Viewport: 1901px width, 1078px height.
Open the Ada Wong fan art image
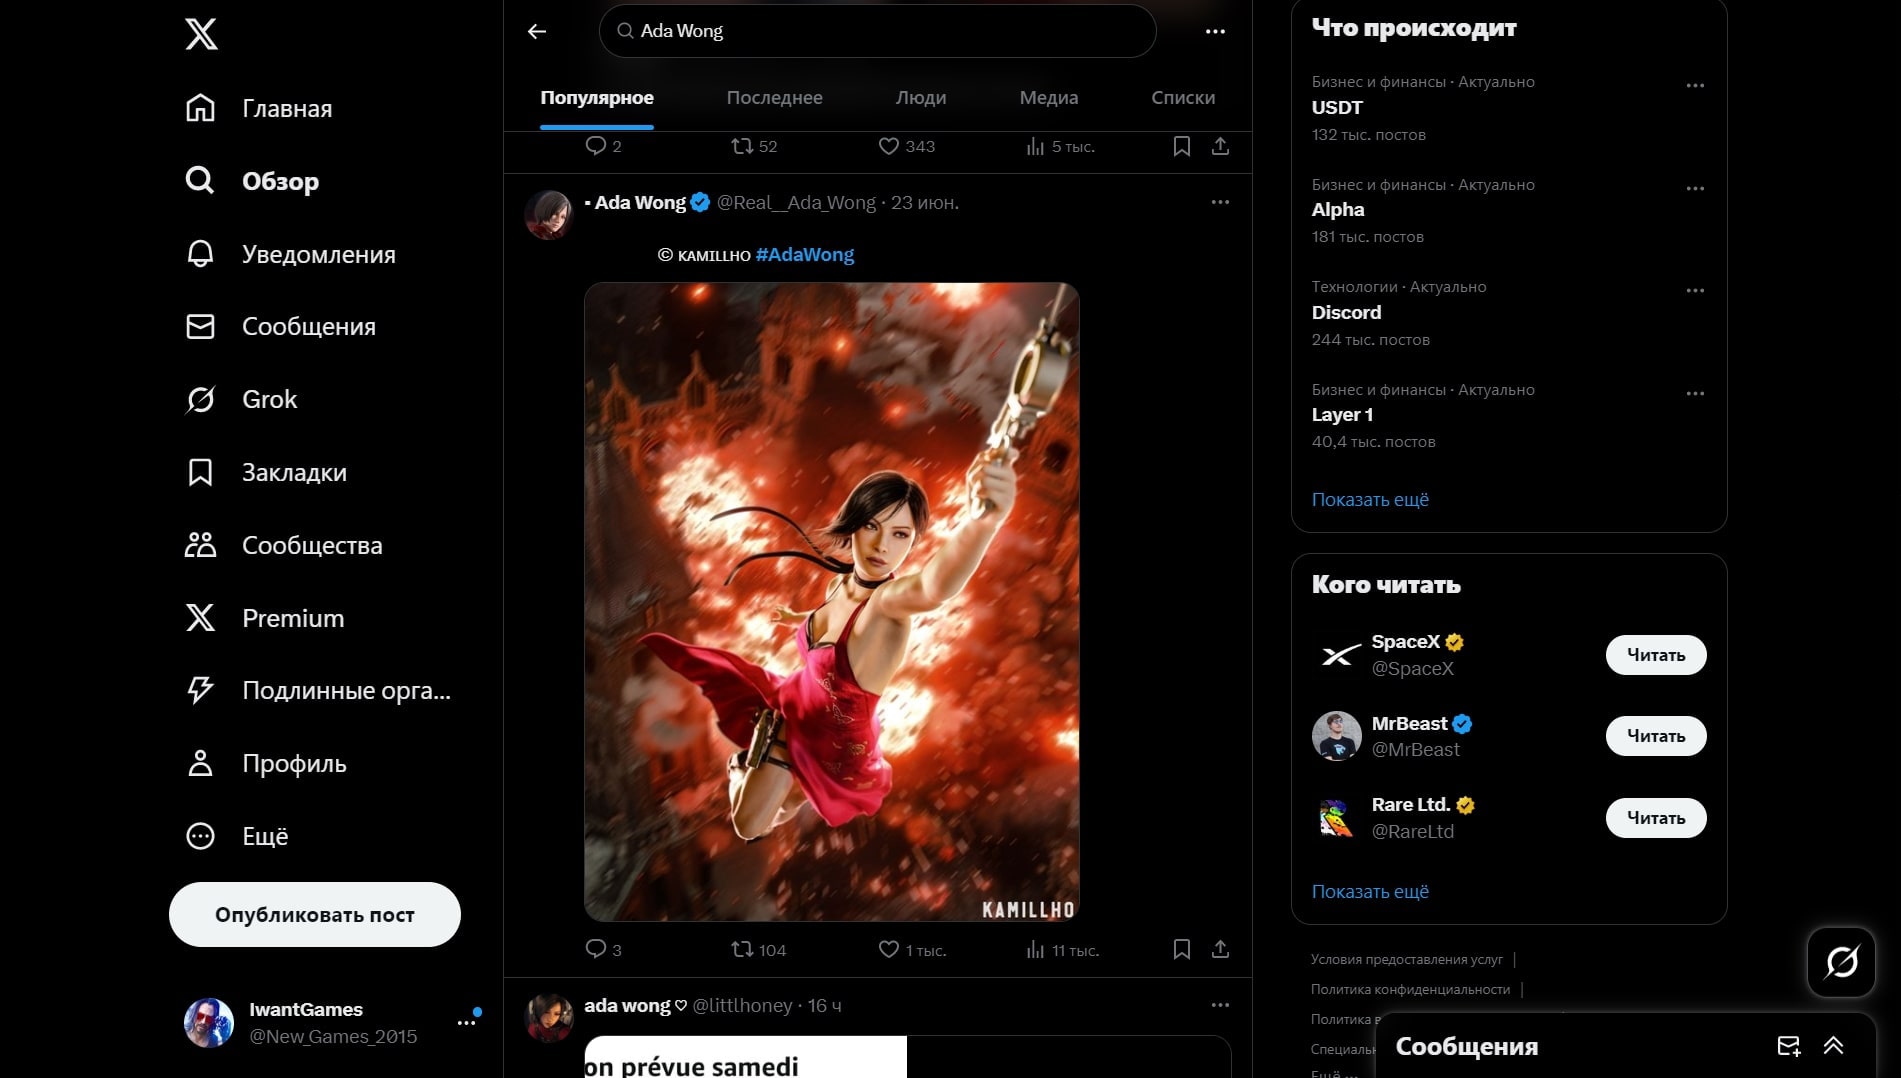tap(831, 601)
